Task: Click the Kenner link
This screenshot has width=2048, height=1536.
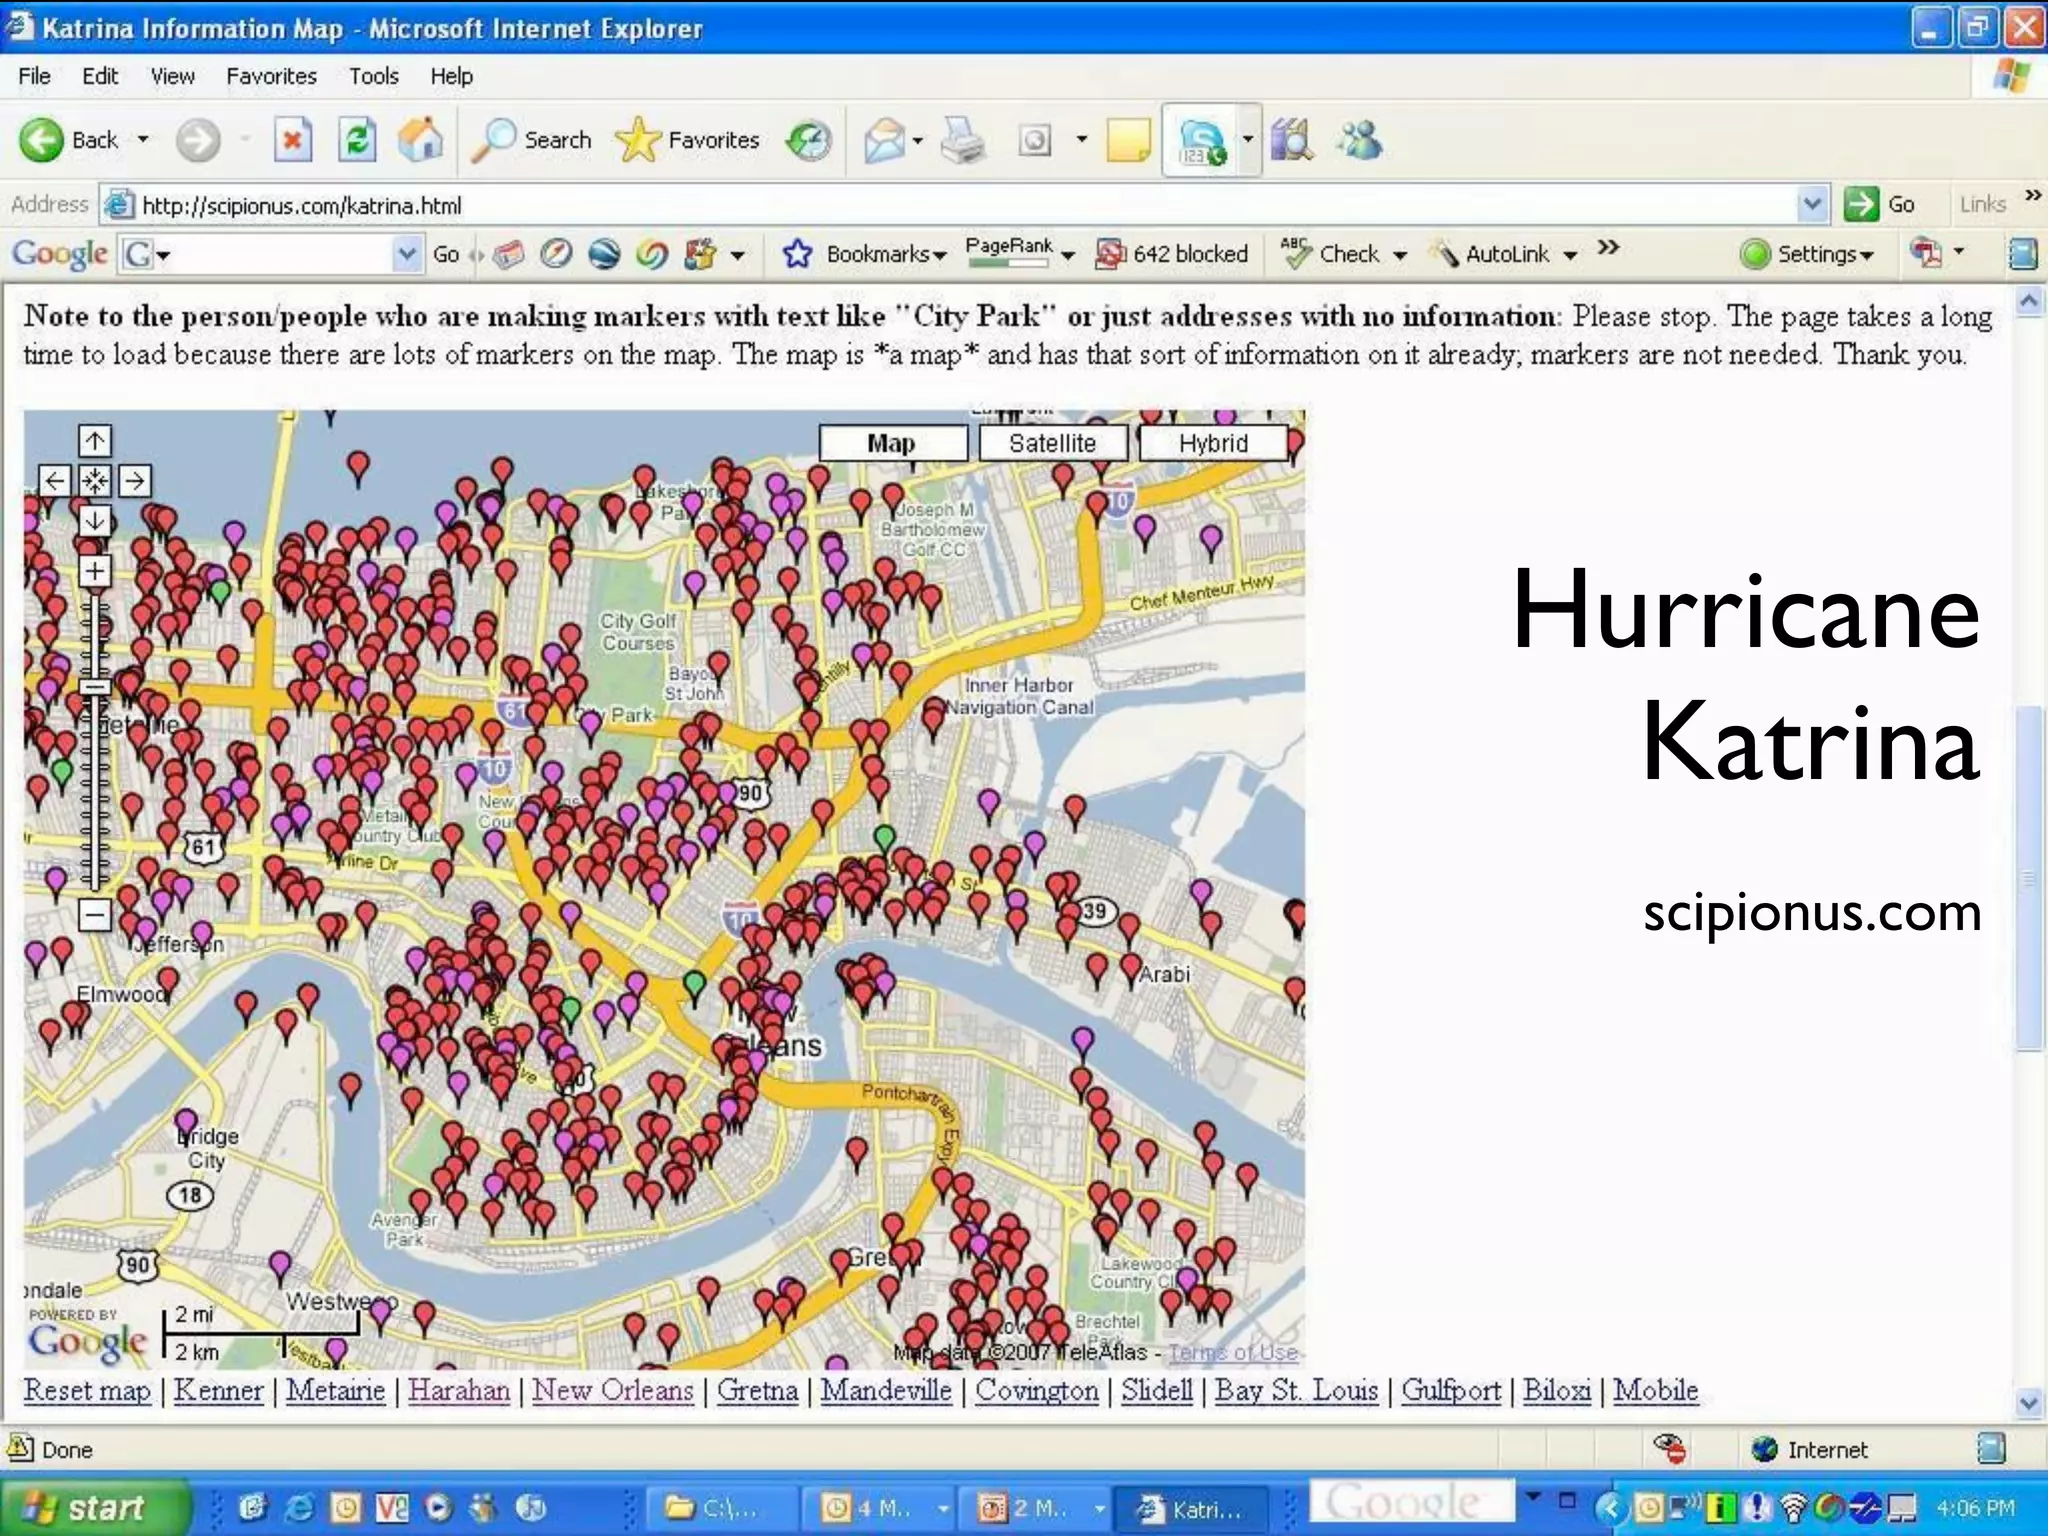Action: point(218,1390)
